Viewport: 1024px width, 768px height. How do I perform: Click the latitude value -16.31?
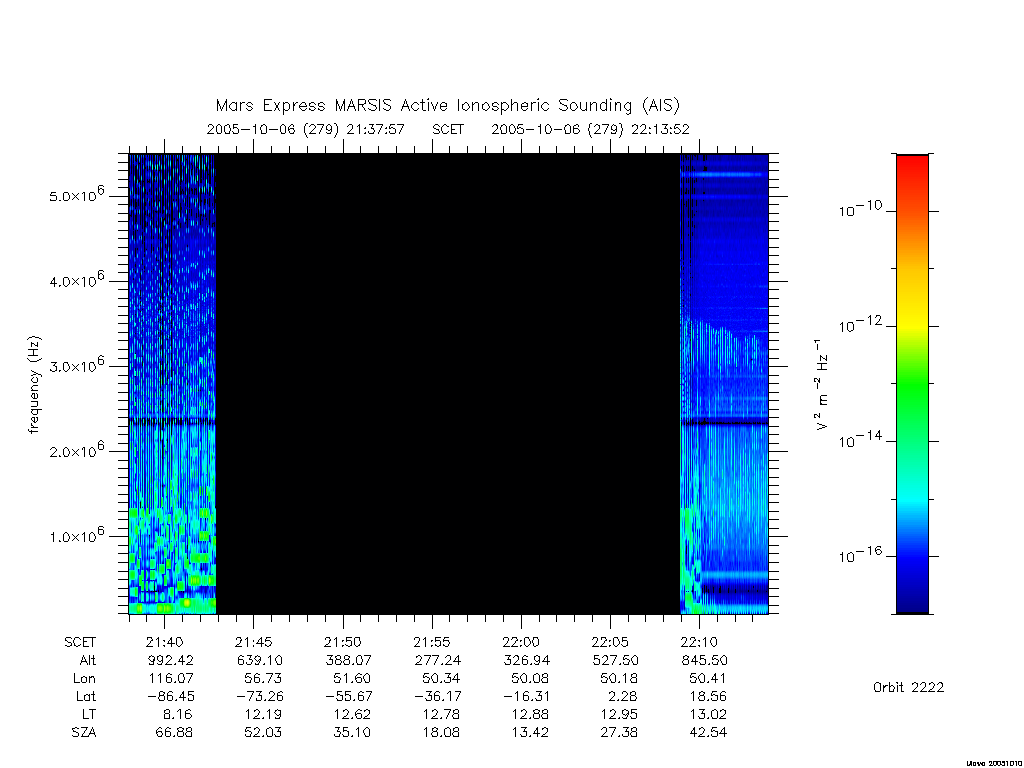pos(527,697)
